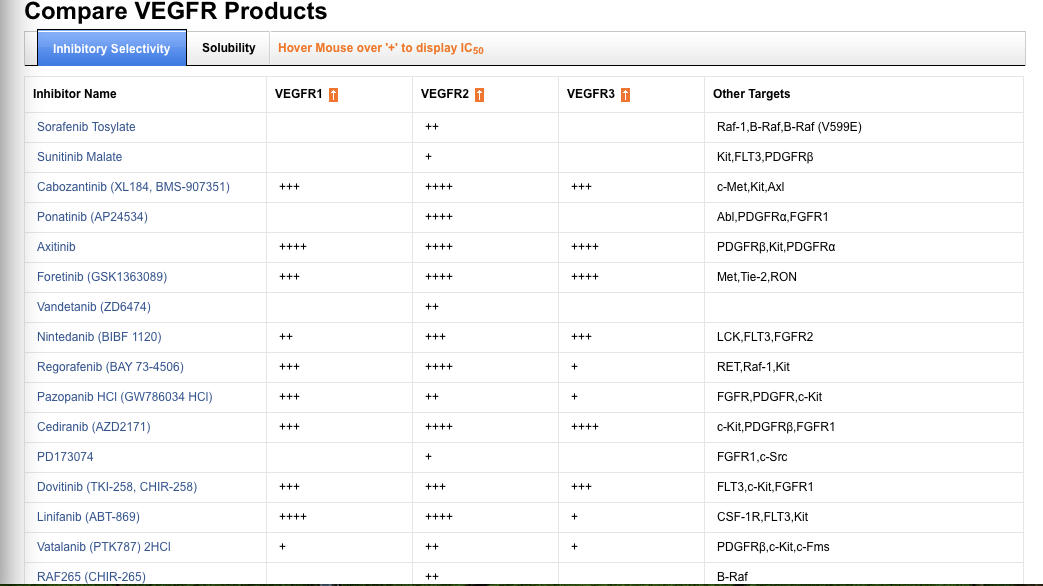Click Pazopanib HCl VEGFR2 '++' rating
The width and height of the screenshot is (1043, 586).
click(x=432, y=397)
